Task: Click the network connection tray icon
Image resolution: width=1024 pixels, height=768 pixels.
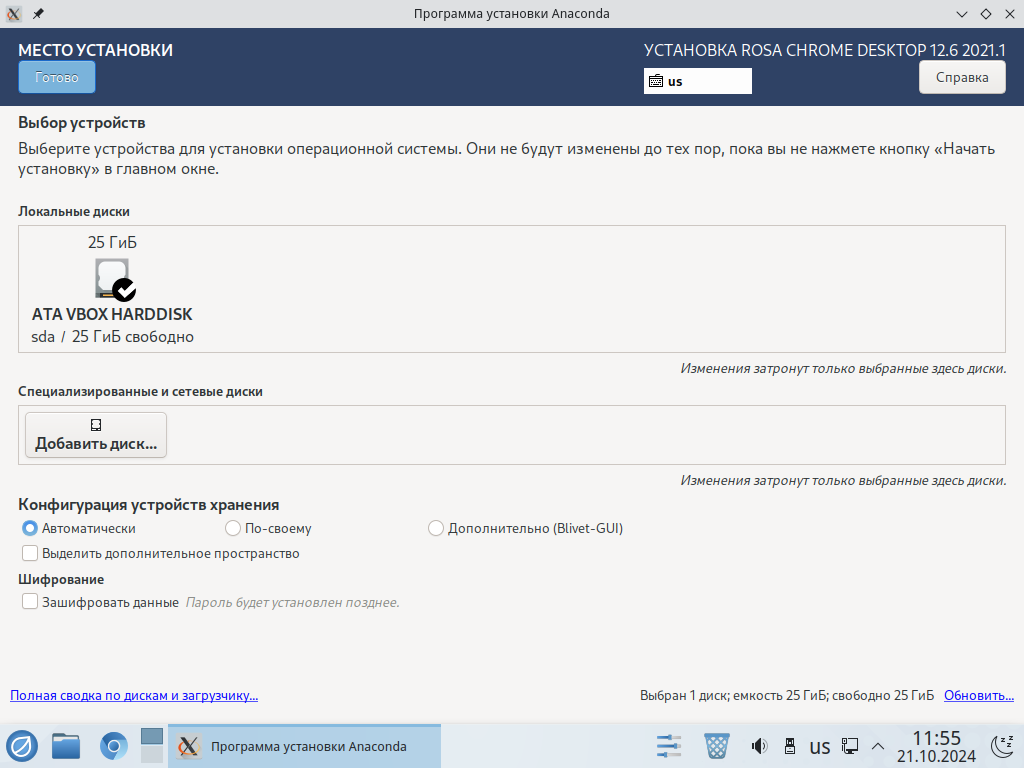Action: tap(850, 746)
